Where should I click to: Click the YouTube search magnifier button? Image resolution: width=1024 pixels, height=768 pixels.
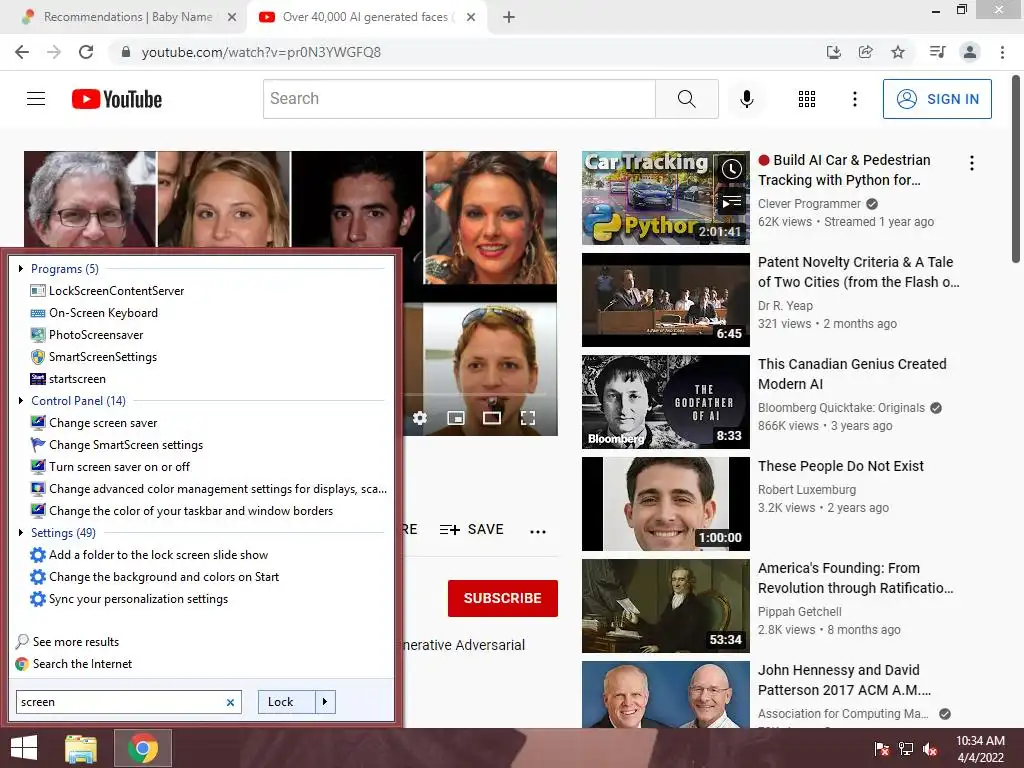[686, 99]
